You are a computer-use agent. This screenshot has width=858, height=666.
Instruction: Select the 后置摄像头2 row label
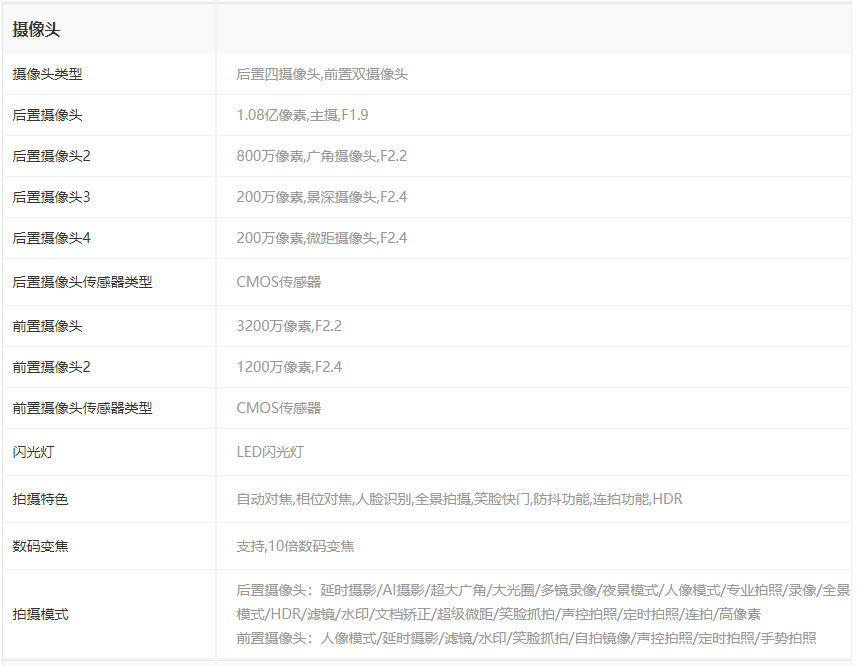point(44,155)
